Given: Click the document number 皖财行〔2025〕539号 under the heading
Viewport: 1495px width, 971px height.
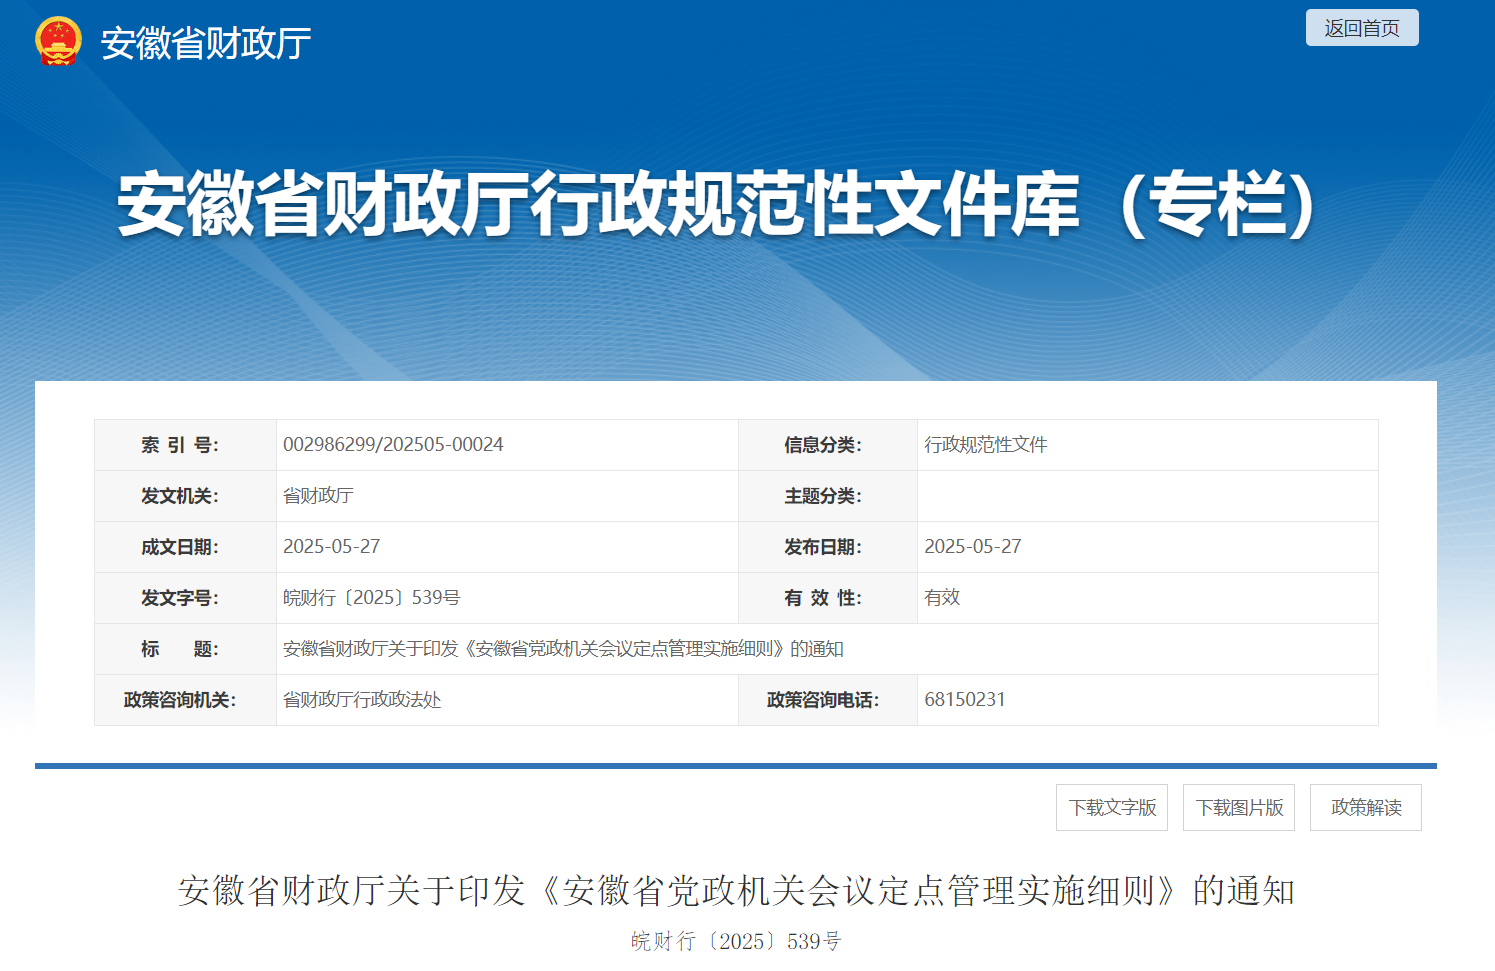Looking at the screenshot, I should 736,941.
